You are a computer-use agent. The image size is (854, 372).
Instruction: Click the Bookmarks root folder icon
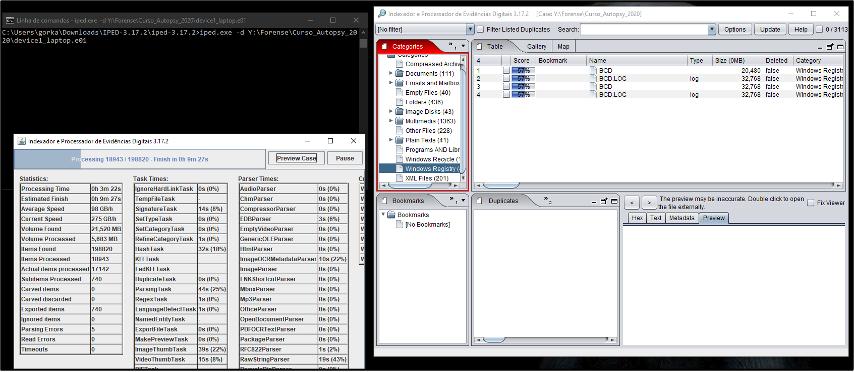pyautogui.click(x=391, y=215)
